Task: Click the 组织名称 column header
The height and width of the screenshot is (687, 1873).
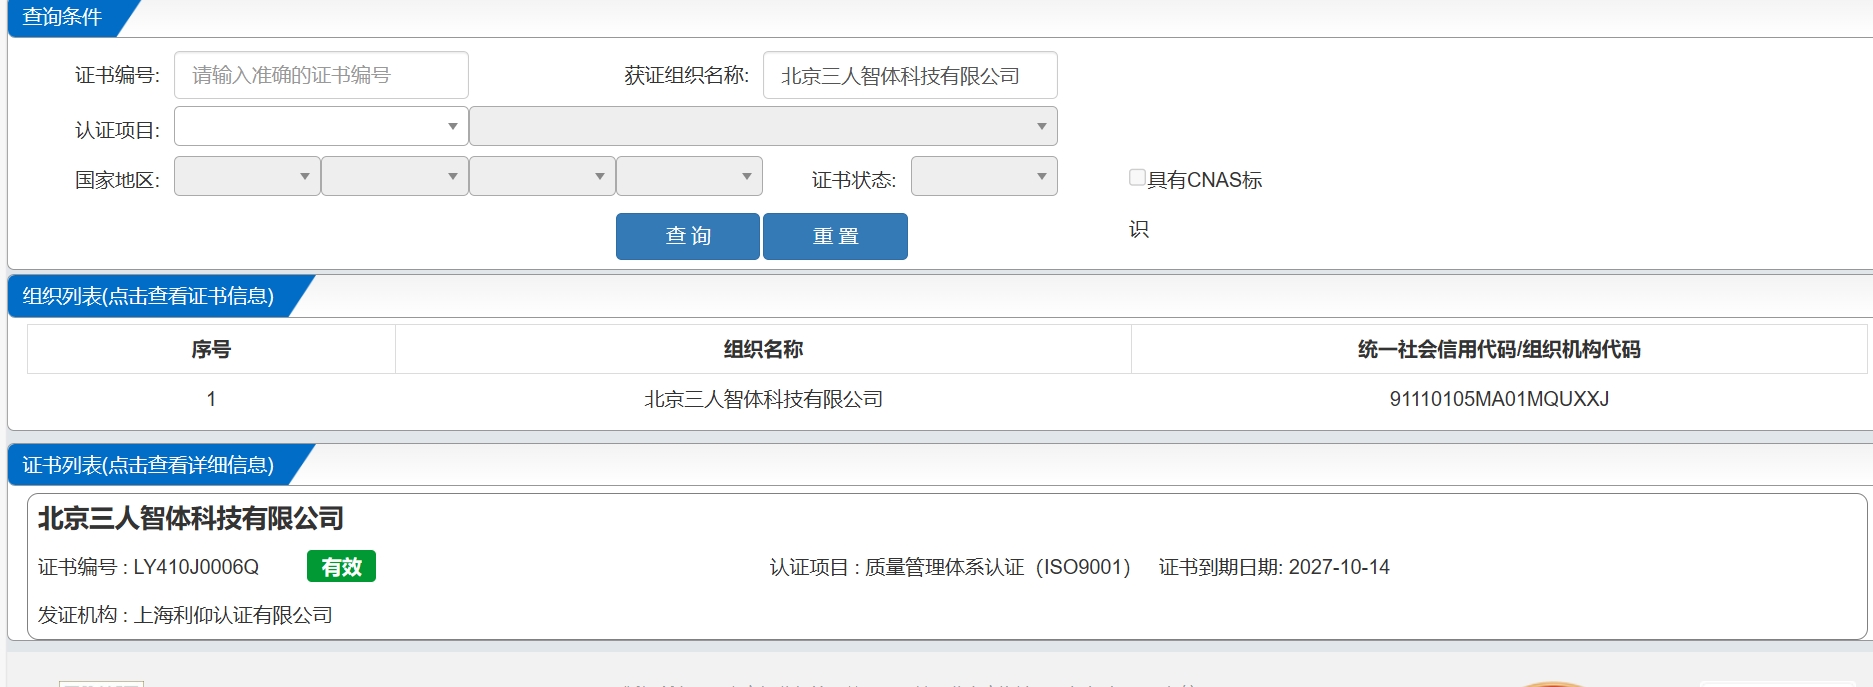Action: point(763,349)
